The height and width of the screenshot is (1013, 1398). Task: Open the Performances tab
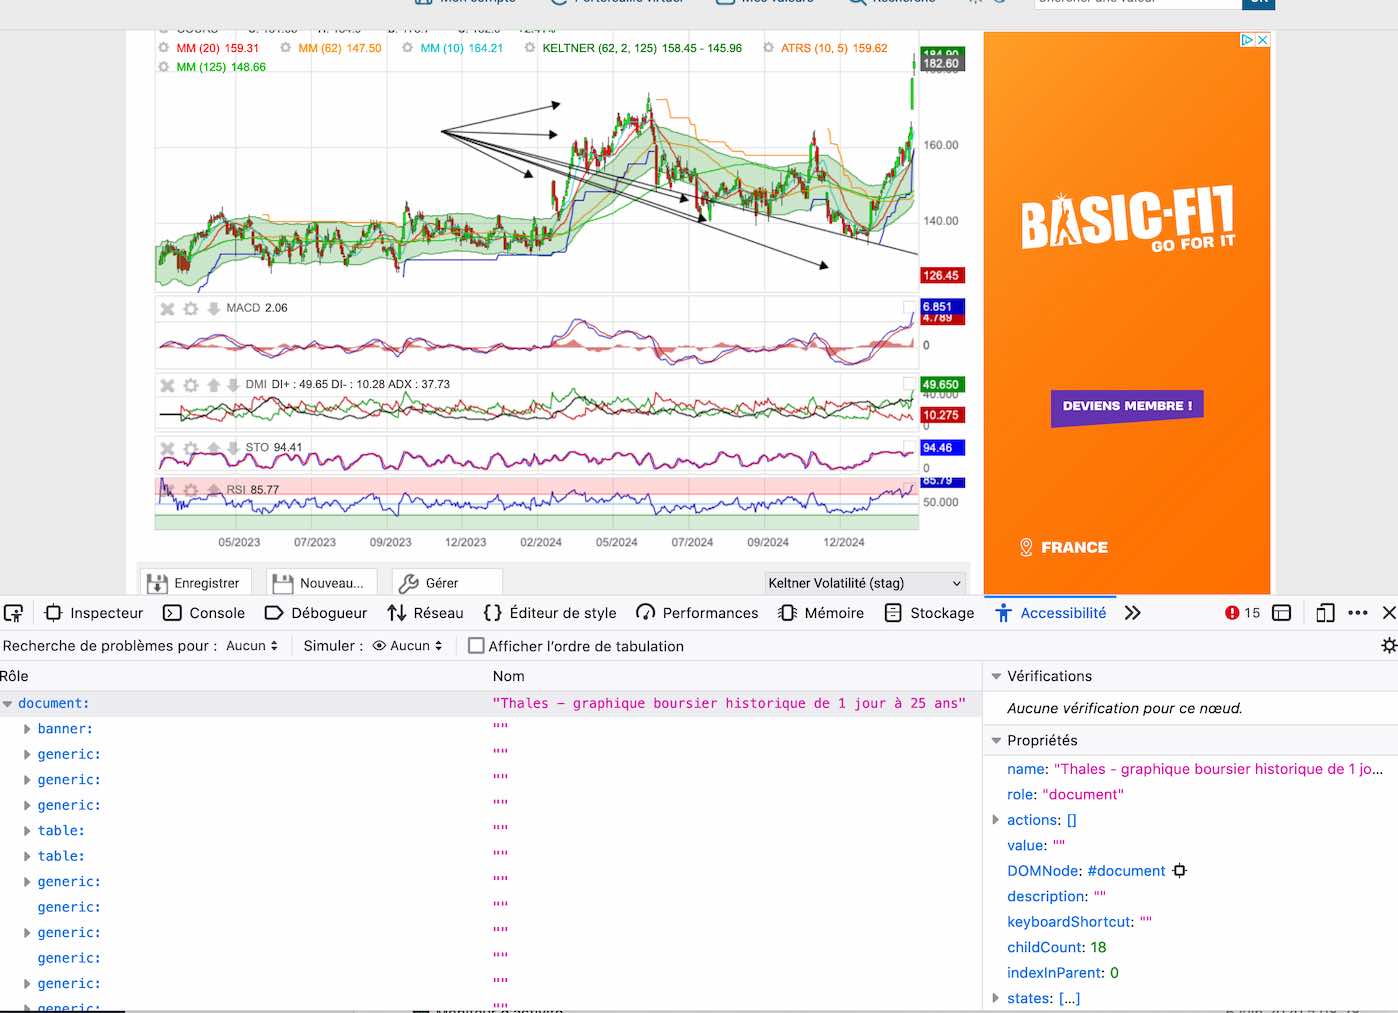click(698, 613)
